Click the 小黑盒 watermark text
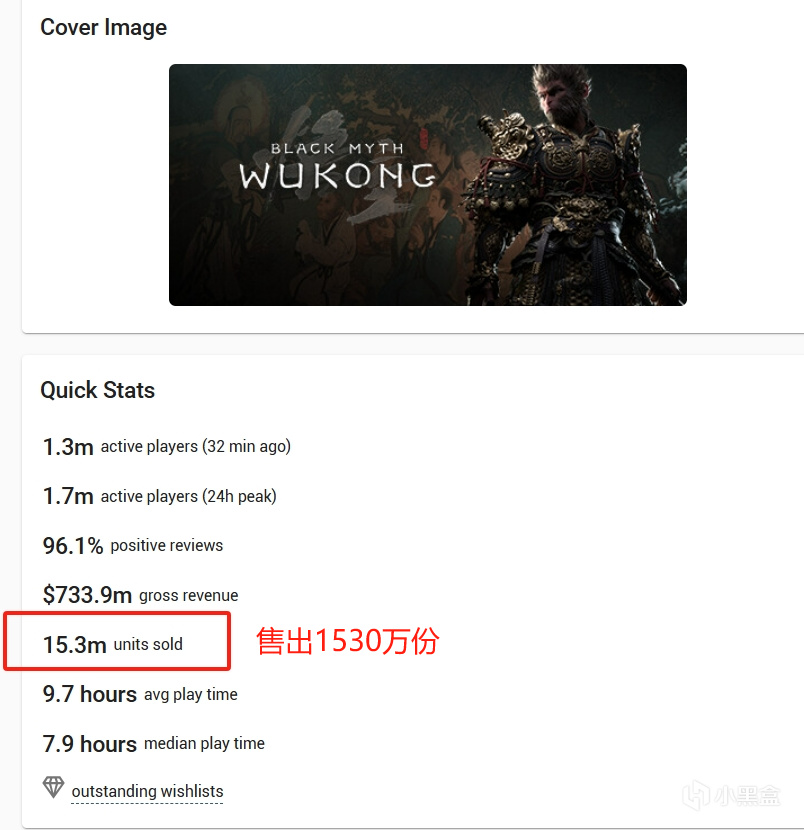This screenshot has width=804, height=830. click(x=747, y=795)
